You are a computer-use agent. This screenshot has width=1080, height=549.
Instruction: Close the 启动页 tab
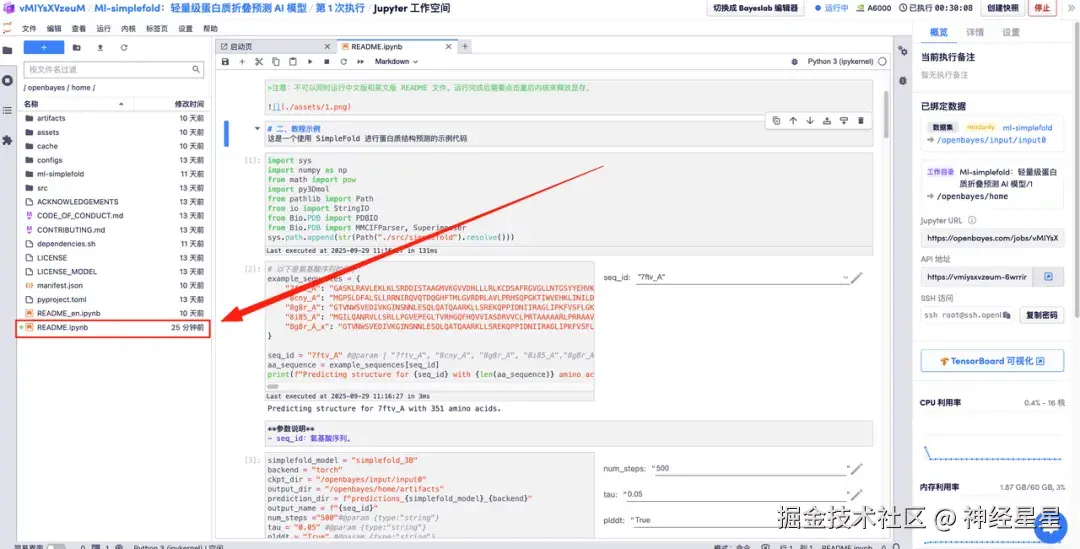(328, 47)
